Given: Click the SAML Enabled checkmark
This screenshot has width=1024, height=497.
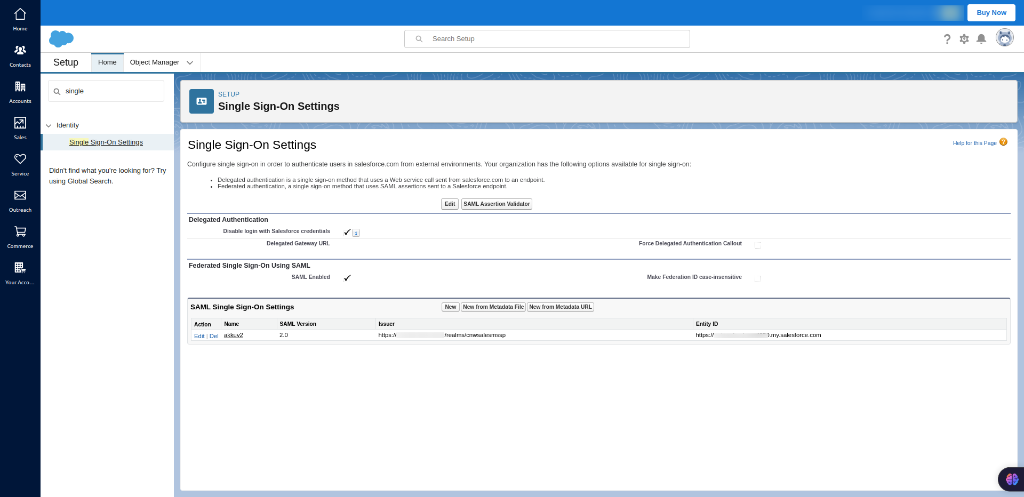Looking at the screenshot, I should point(347,278).
